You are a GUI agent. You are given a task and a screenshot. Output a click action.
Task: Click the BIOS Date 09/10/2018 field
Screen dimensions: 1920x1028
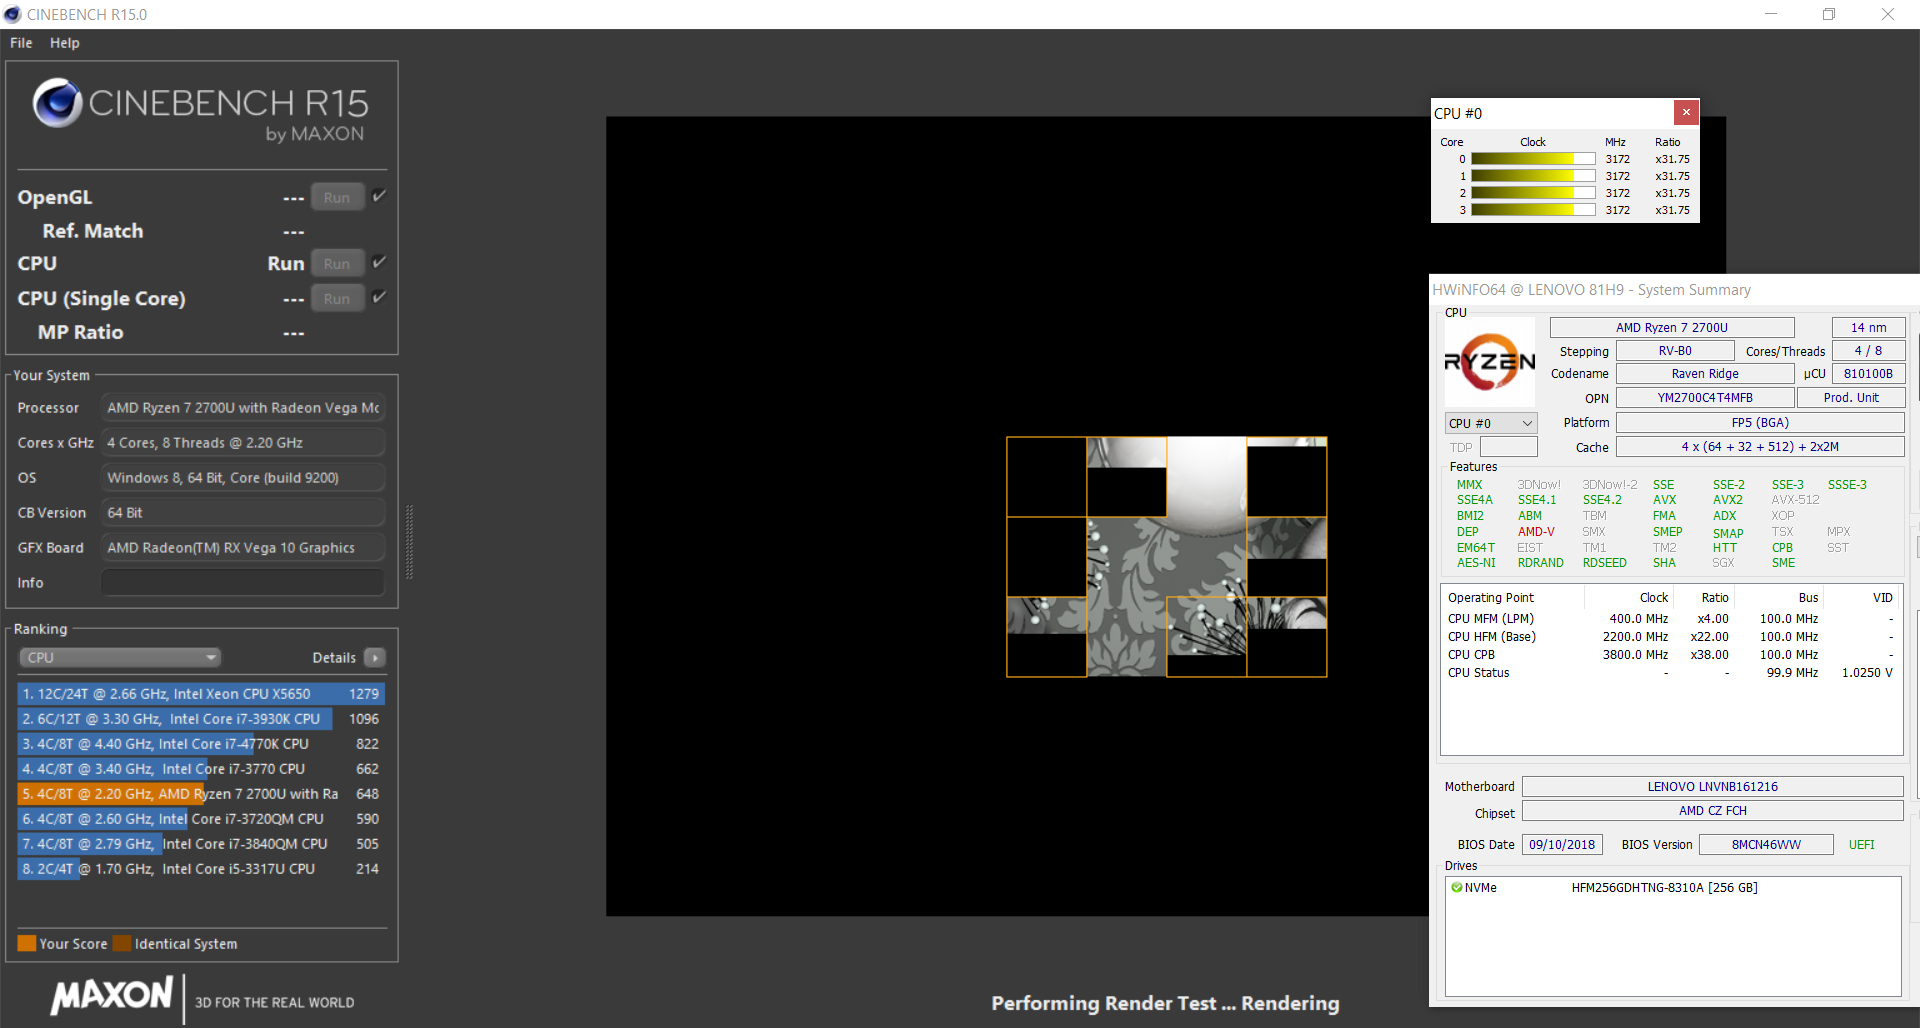[x=1562, y=844]
